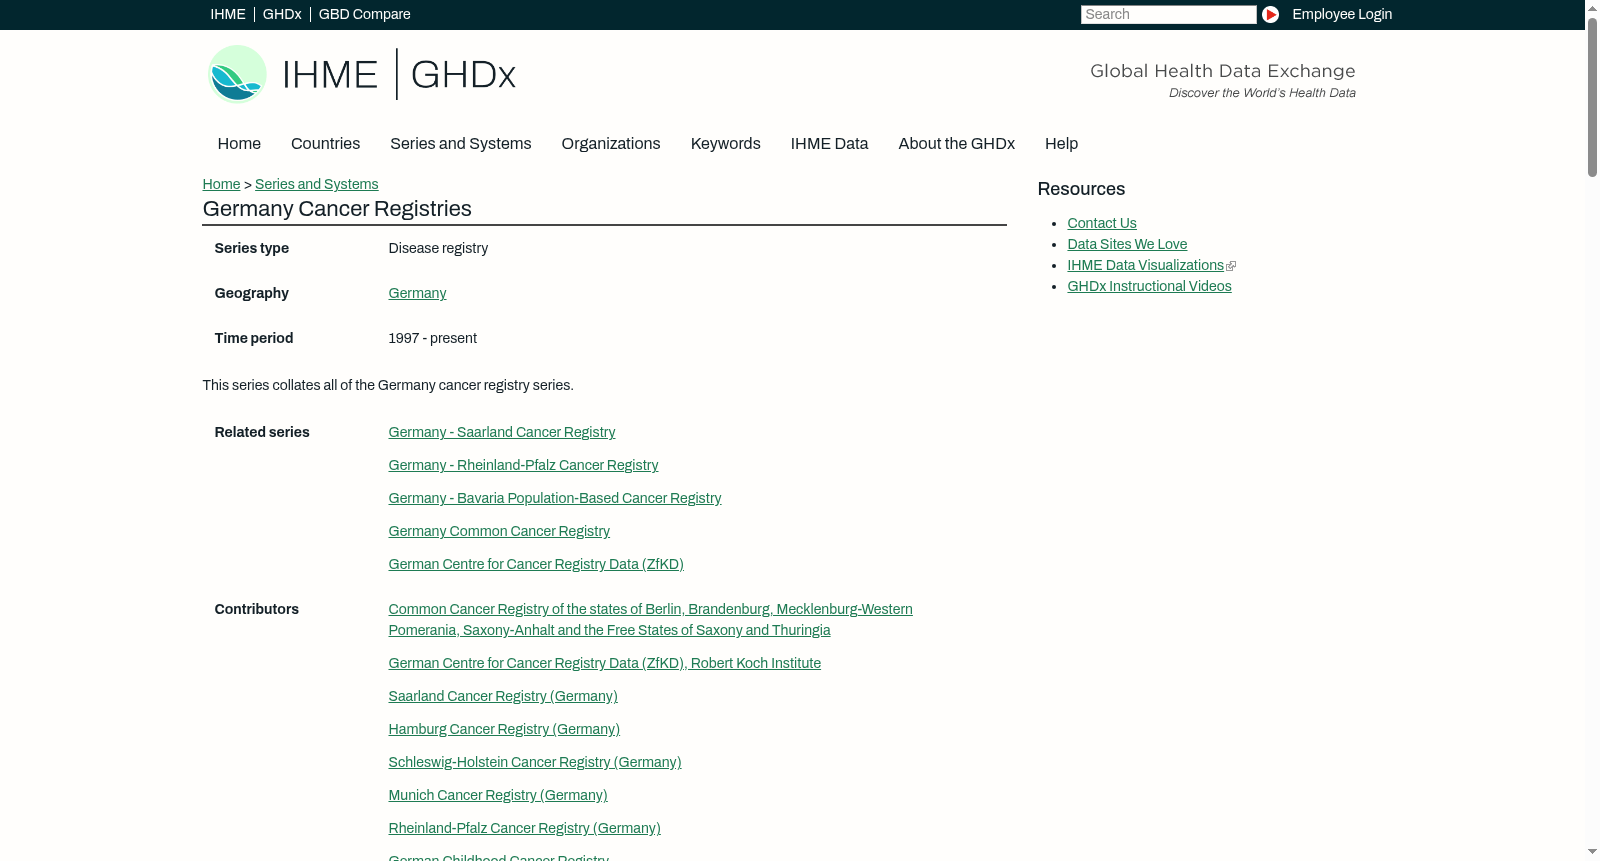Click the 'Series type' label

pos(251,248)
